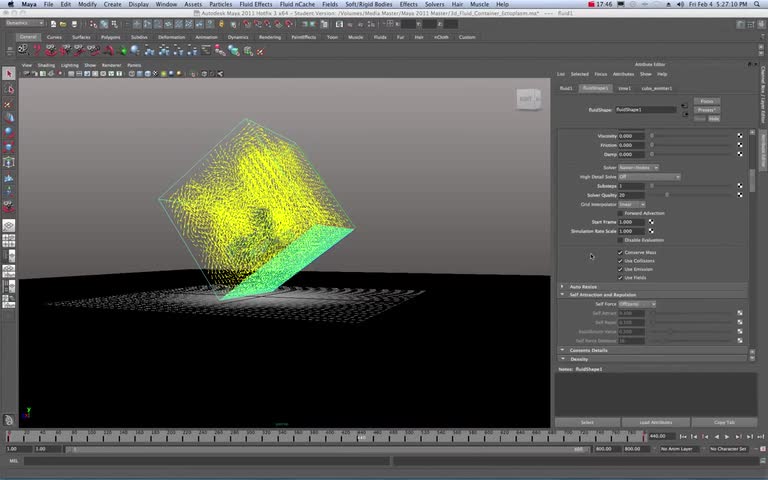768x480 pixels.
Task: Choose the Rotate tool in left toolbox
Action: 9,132
